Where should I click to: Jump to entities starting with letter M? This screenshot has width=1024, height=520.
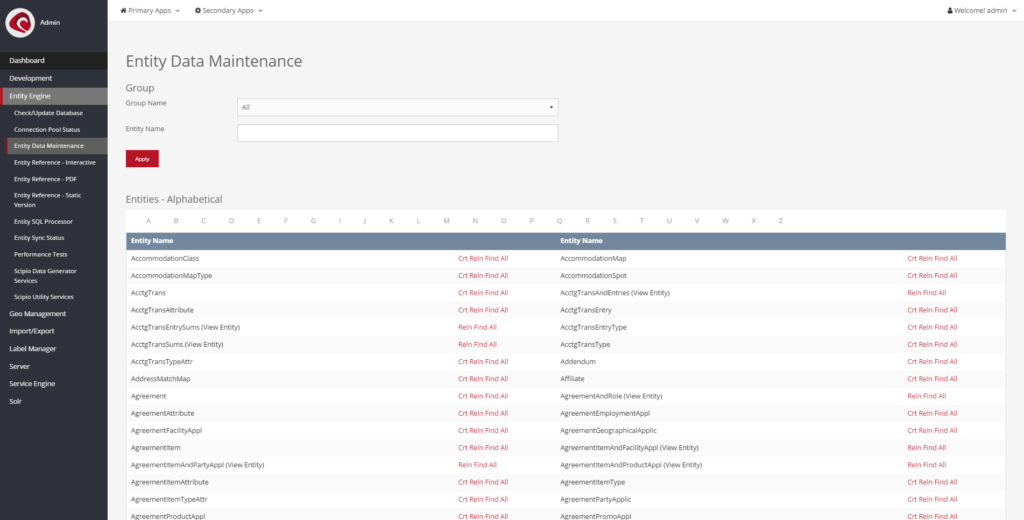446,221
